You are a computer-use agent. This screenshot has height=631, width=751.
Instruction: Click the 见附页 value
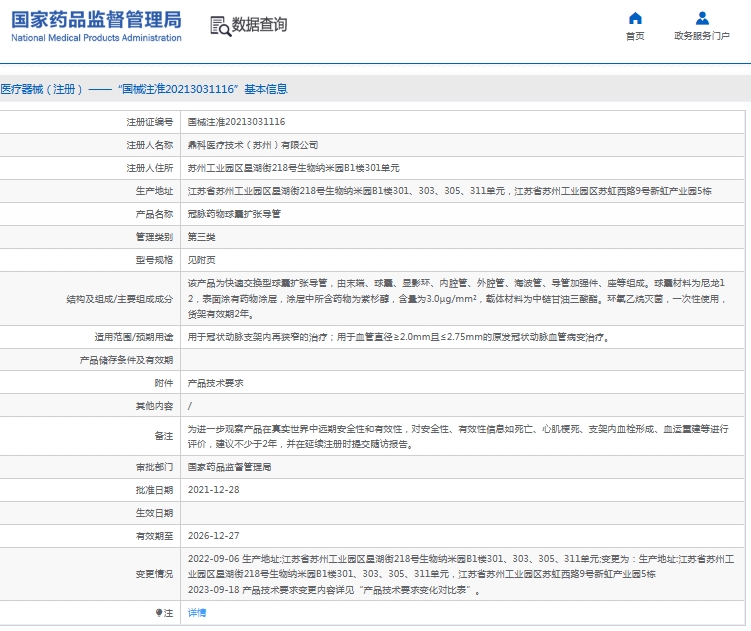point(202,260)
